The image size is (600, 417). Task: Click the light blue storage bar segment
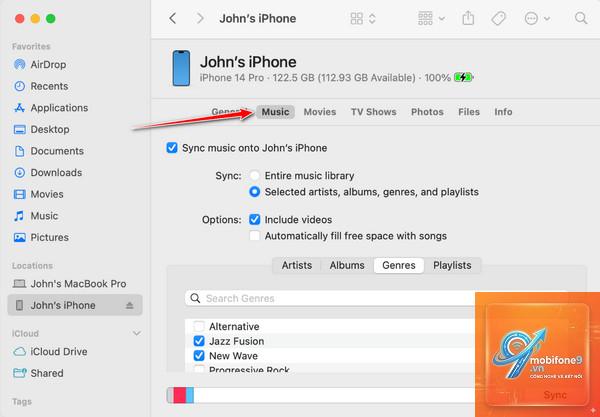pos(190,395)
